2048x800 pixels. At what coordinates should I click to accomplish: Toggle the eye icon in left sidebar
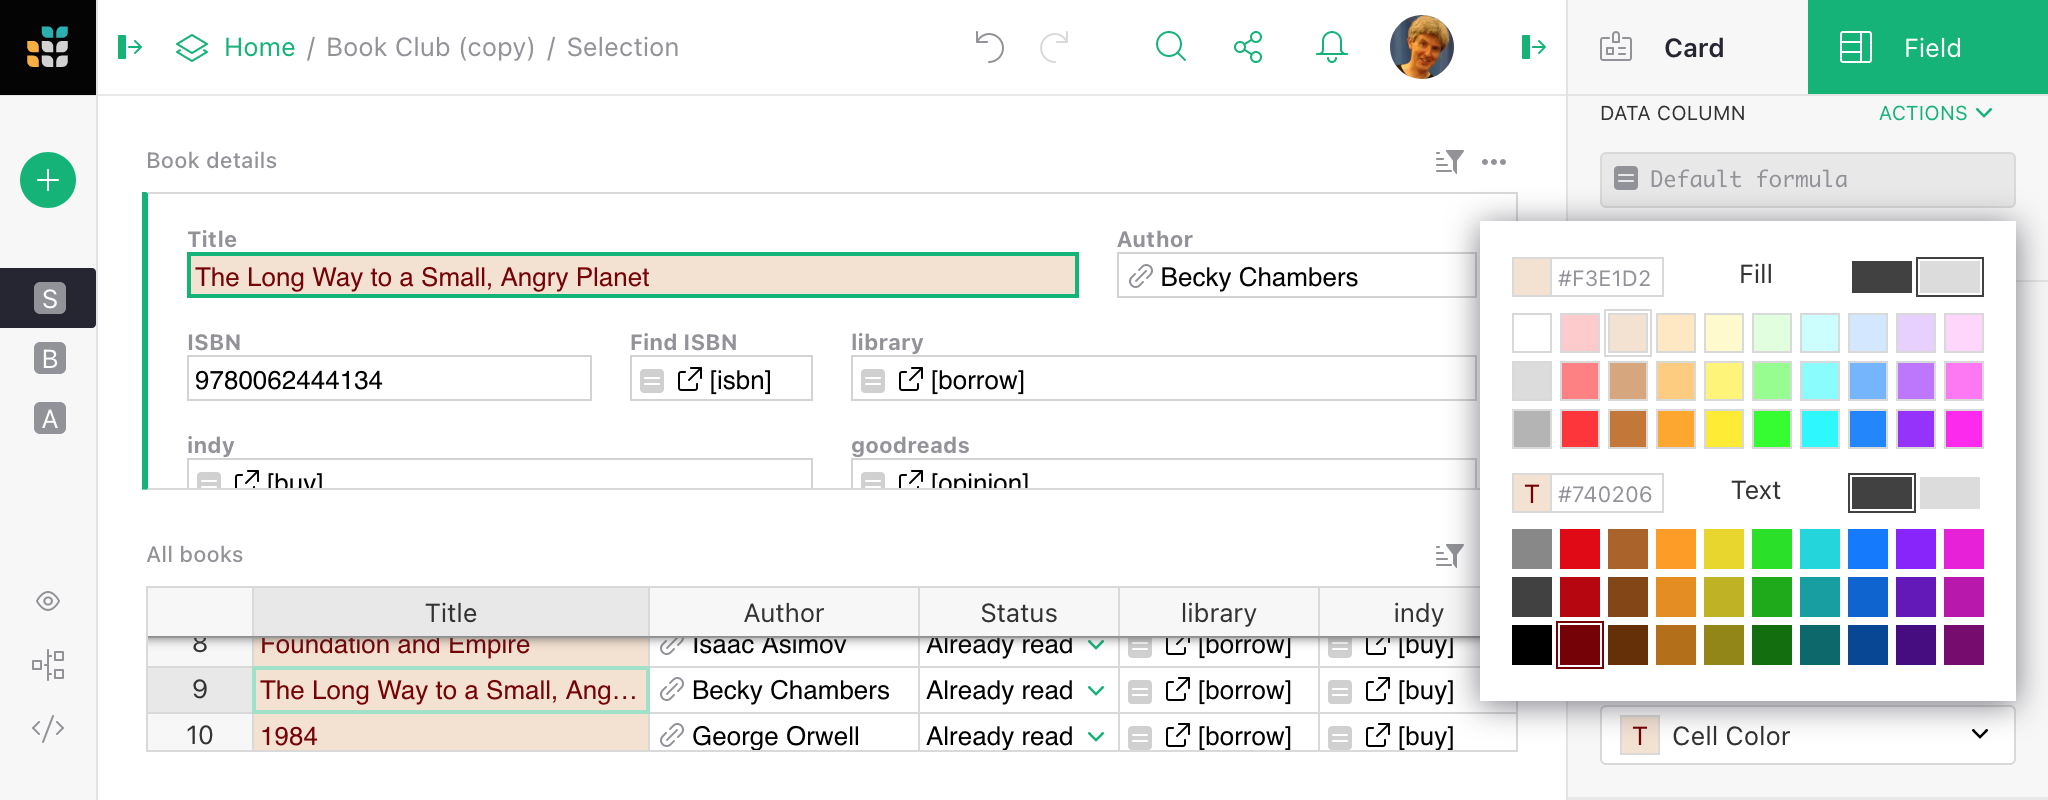click(48, 601)
